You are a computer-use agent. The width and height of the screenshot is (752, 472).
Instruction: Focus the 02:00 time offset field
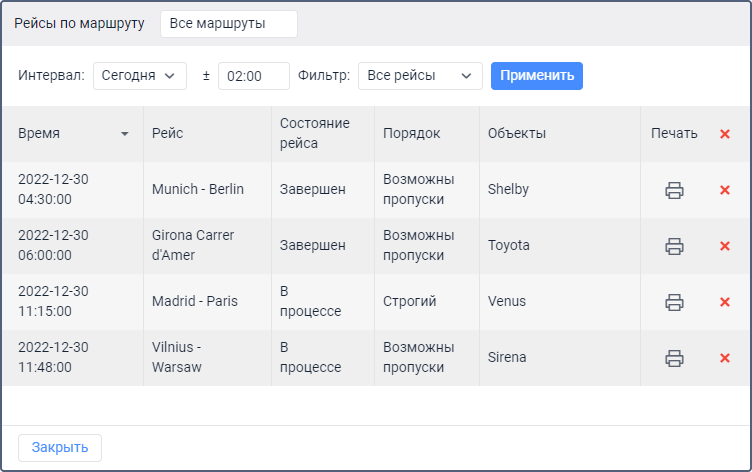click(x=253, y=76)
